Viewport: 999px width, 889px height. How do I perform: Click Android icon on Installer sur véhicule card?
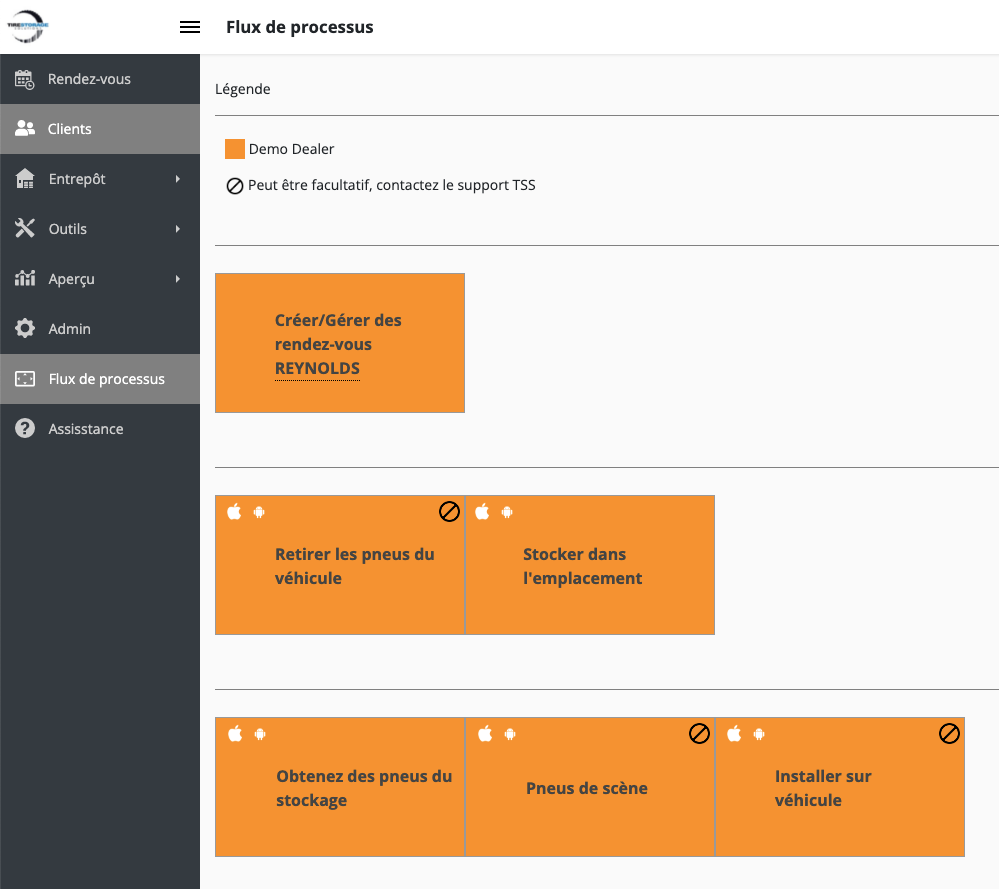point(759,734)
